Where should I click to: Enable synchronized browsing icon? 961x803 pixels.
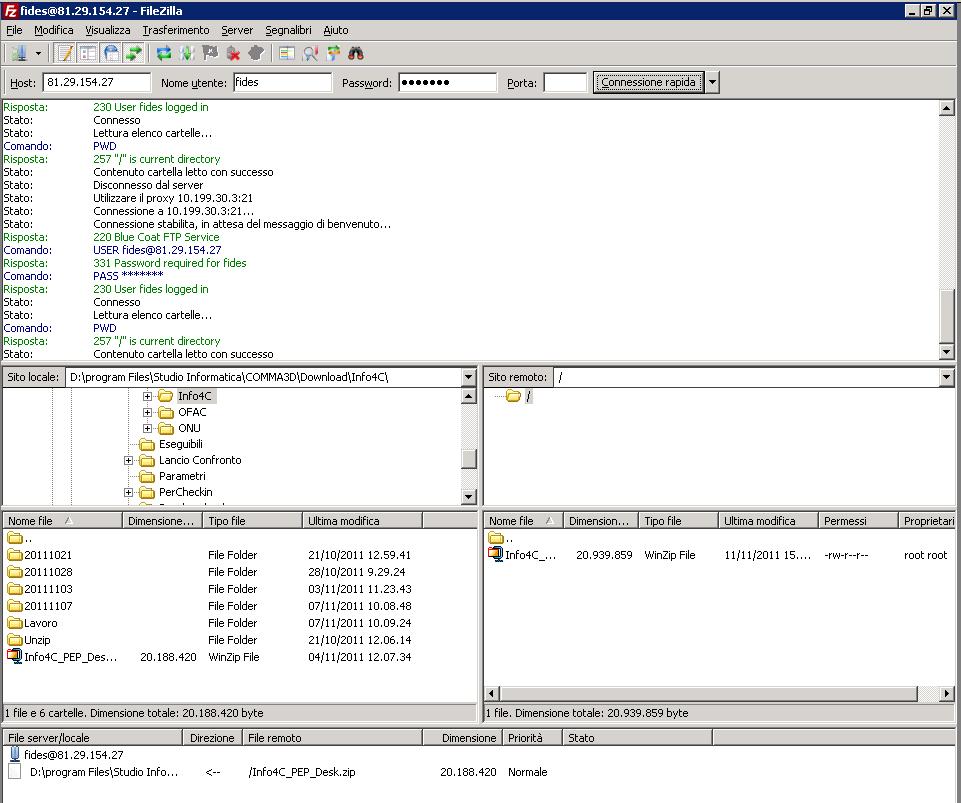click(x=333, y=53)
